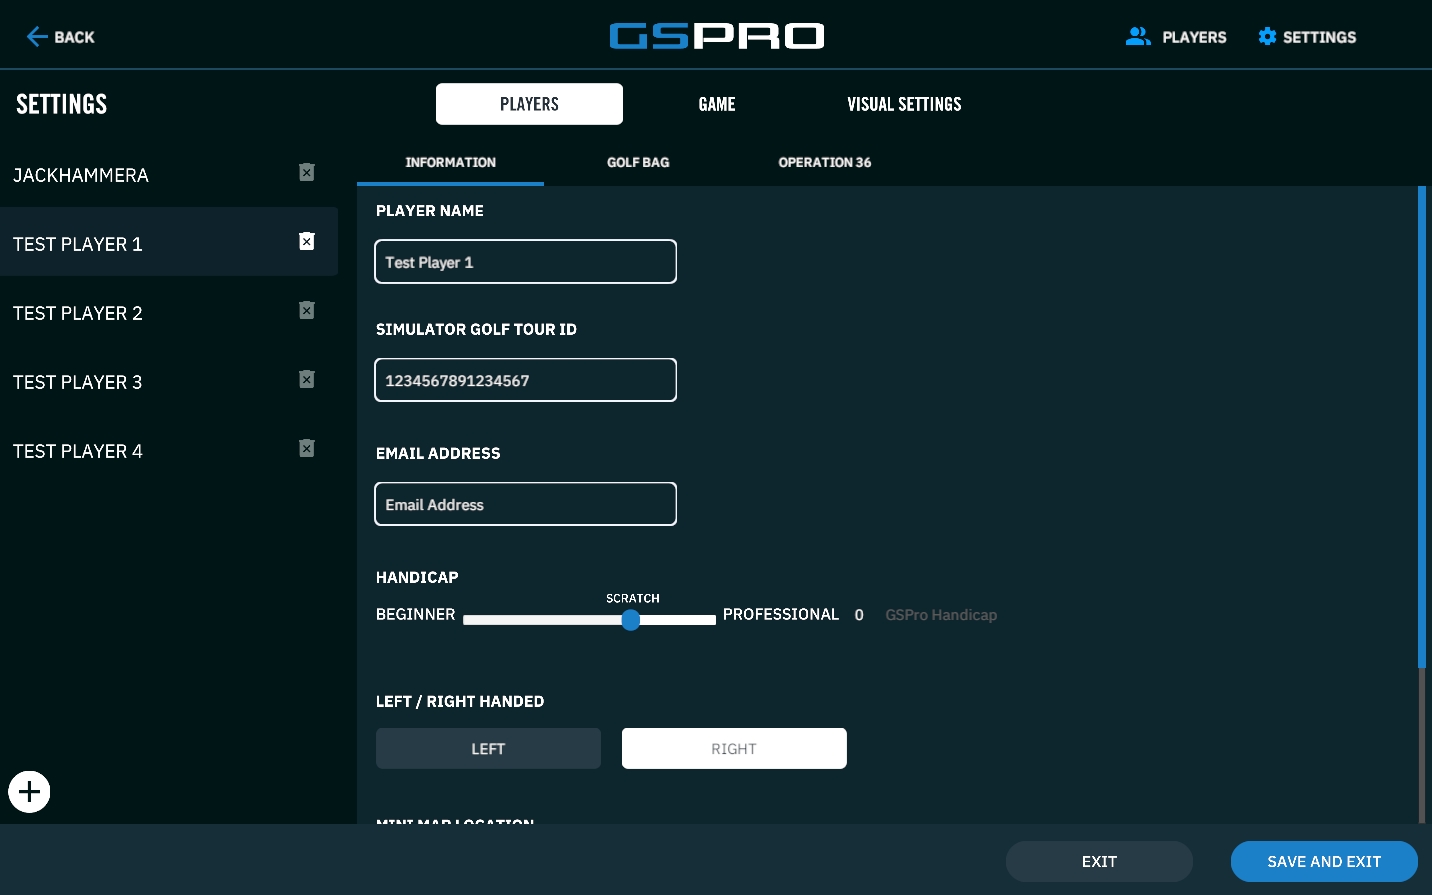The width and height of the screenshot is (1432, 895).
Task: Delete the JACKHAMMERA player using trash icon
Action: tap(307, 173)
